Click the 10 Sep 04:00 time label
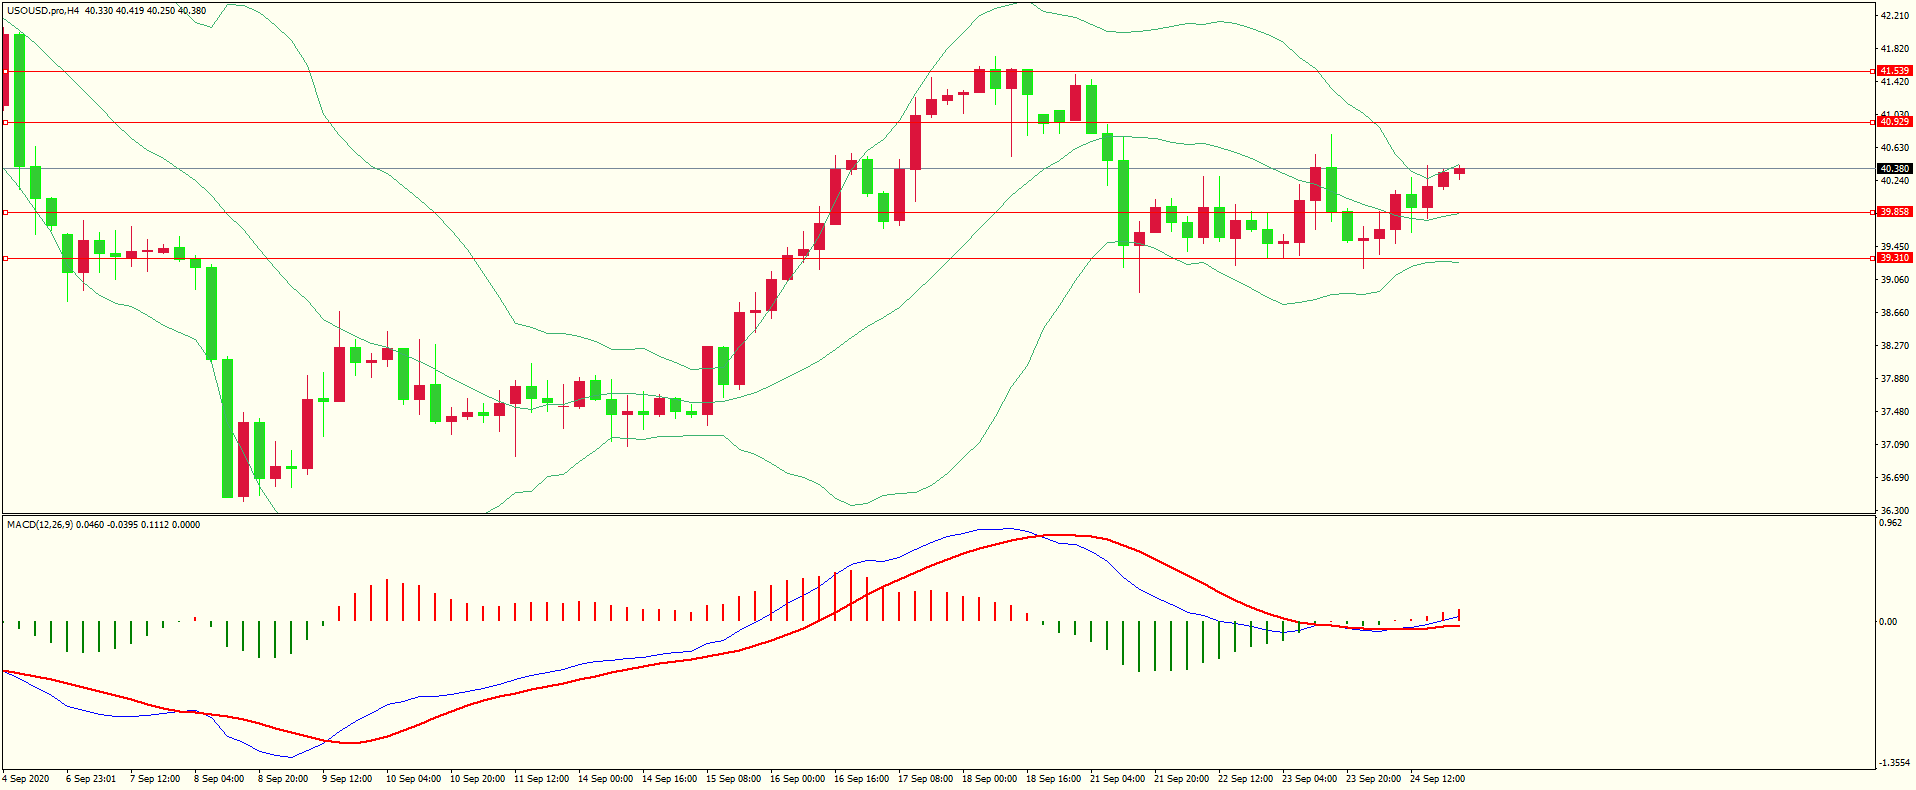The image size is (1916, 790). click(x=413, y=779)
